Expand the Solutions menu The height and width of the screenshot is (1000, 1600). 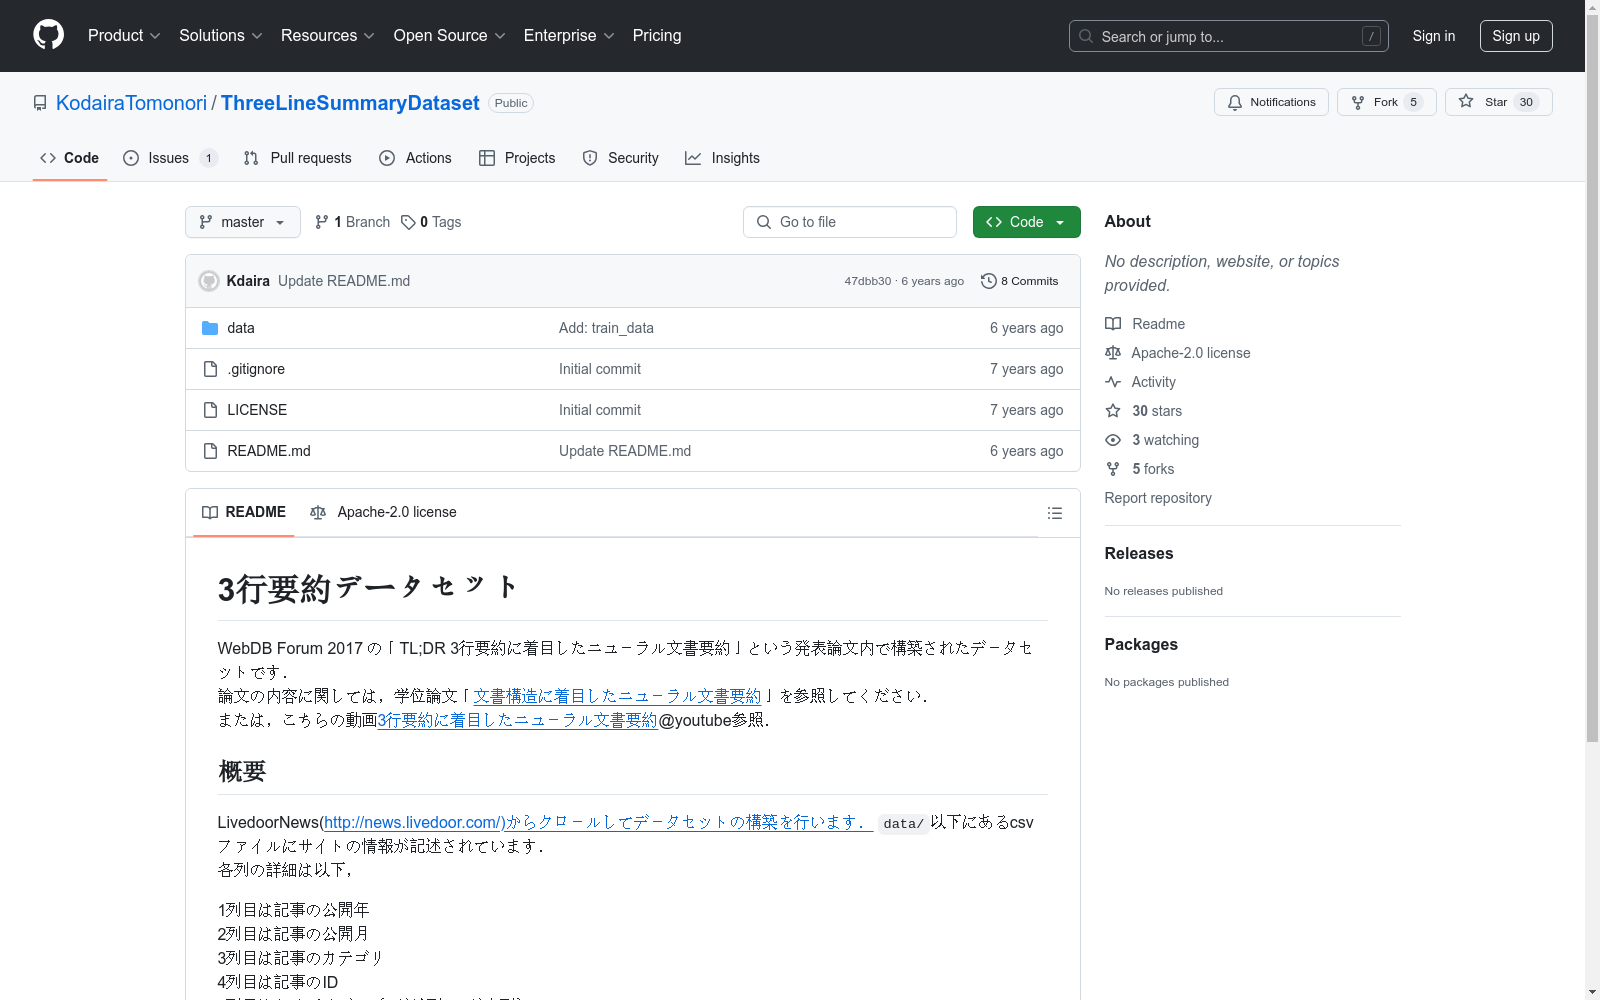pyautogui.click(x=221, y=35)
